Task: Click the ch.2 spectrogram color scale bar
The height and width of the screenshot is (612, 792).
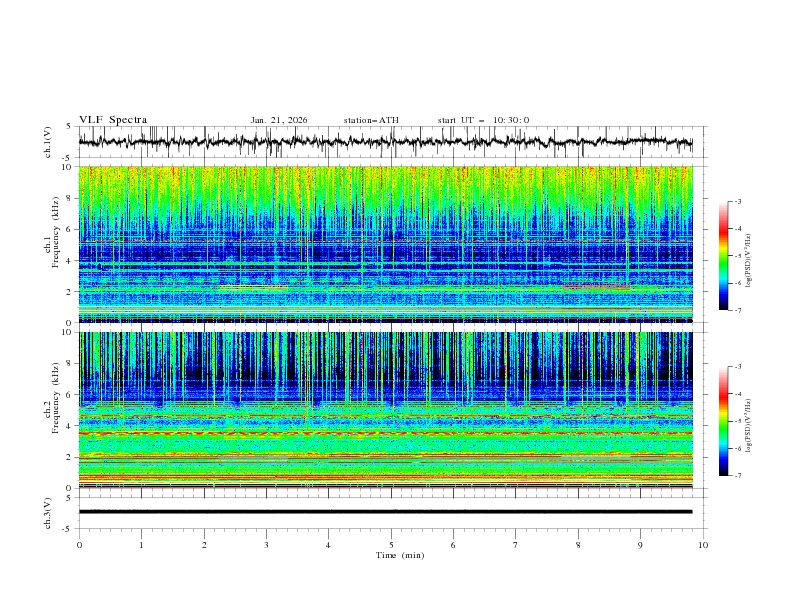Action: point(723,421)
